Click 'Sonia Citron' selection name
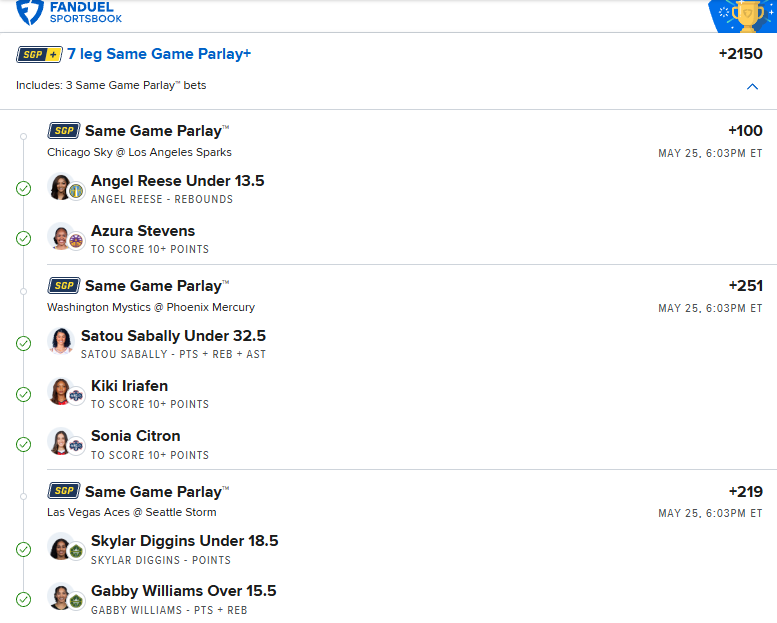Screen dimensions: 777x623 pos(136,436)
